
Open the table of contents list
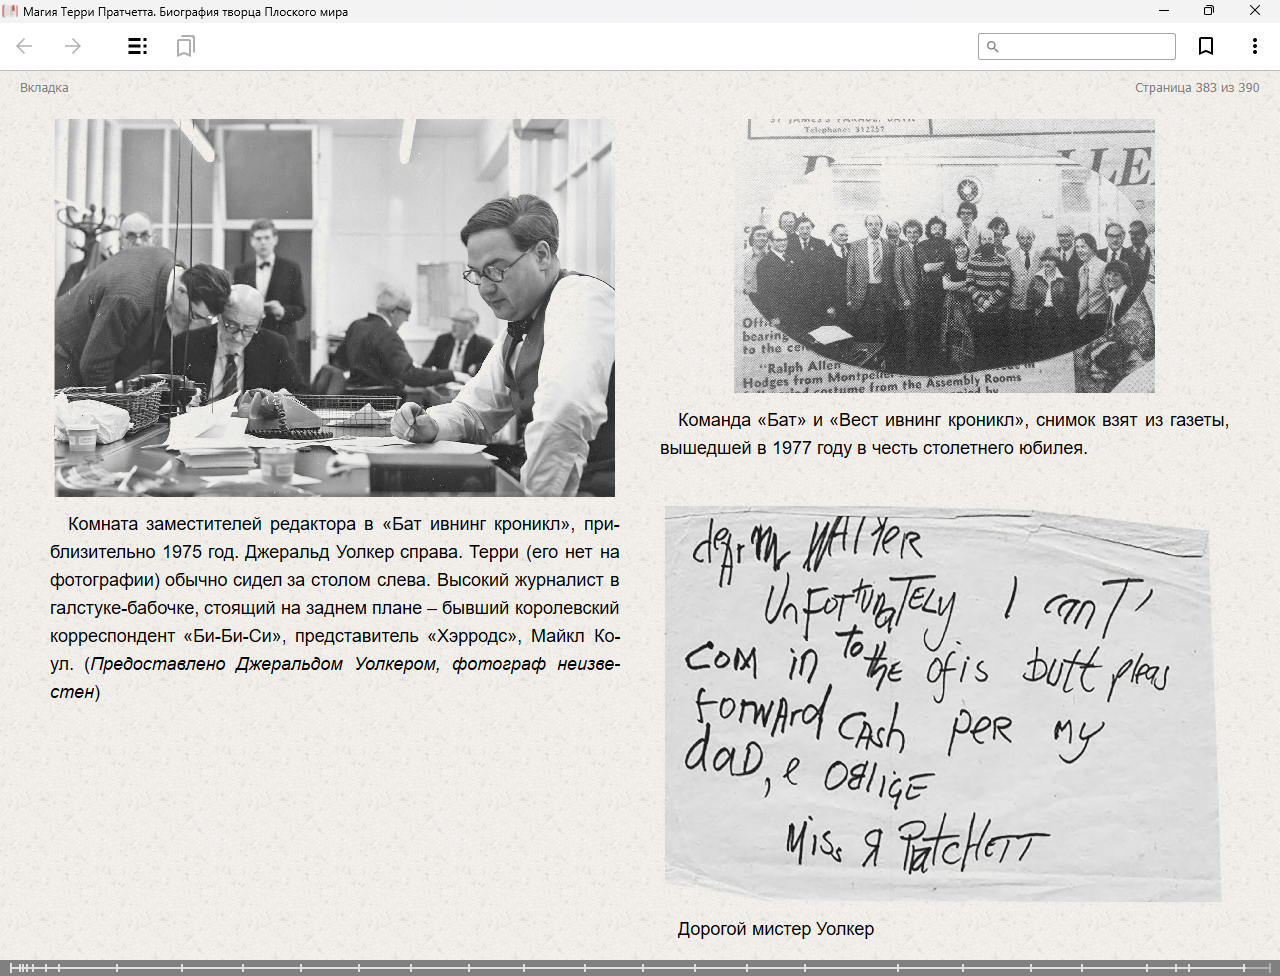click(138, 46)
